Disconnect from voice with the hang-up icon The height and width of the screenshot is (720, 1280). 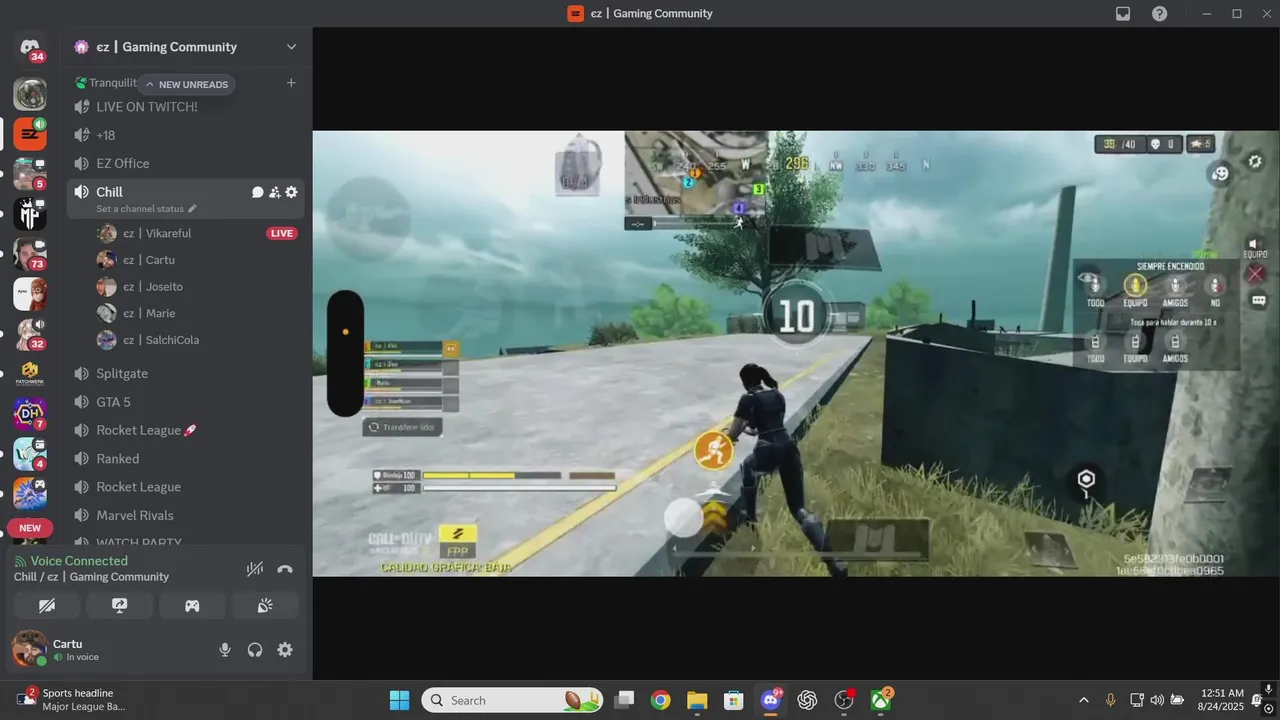[x=285, y=569]
